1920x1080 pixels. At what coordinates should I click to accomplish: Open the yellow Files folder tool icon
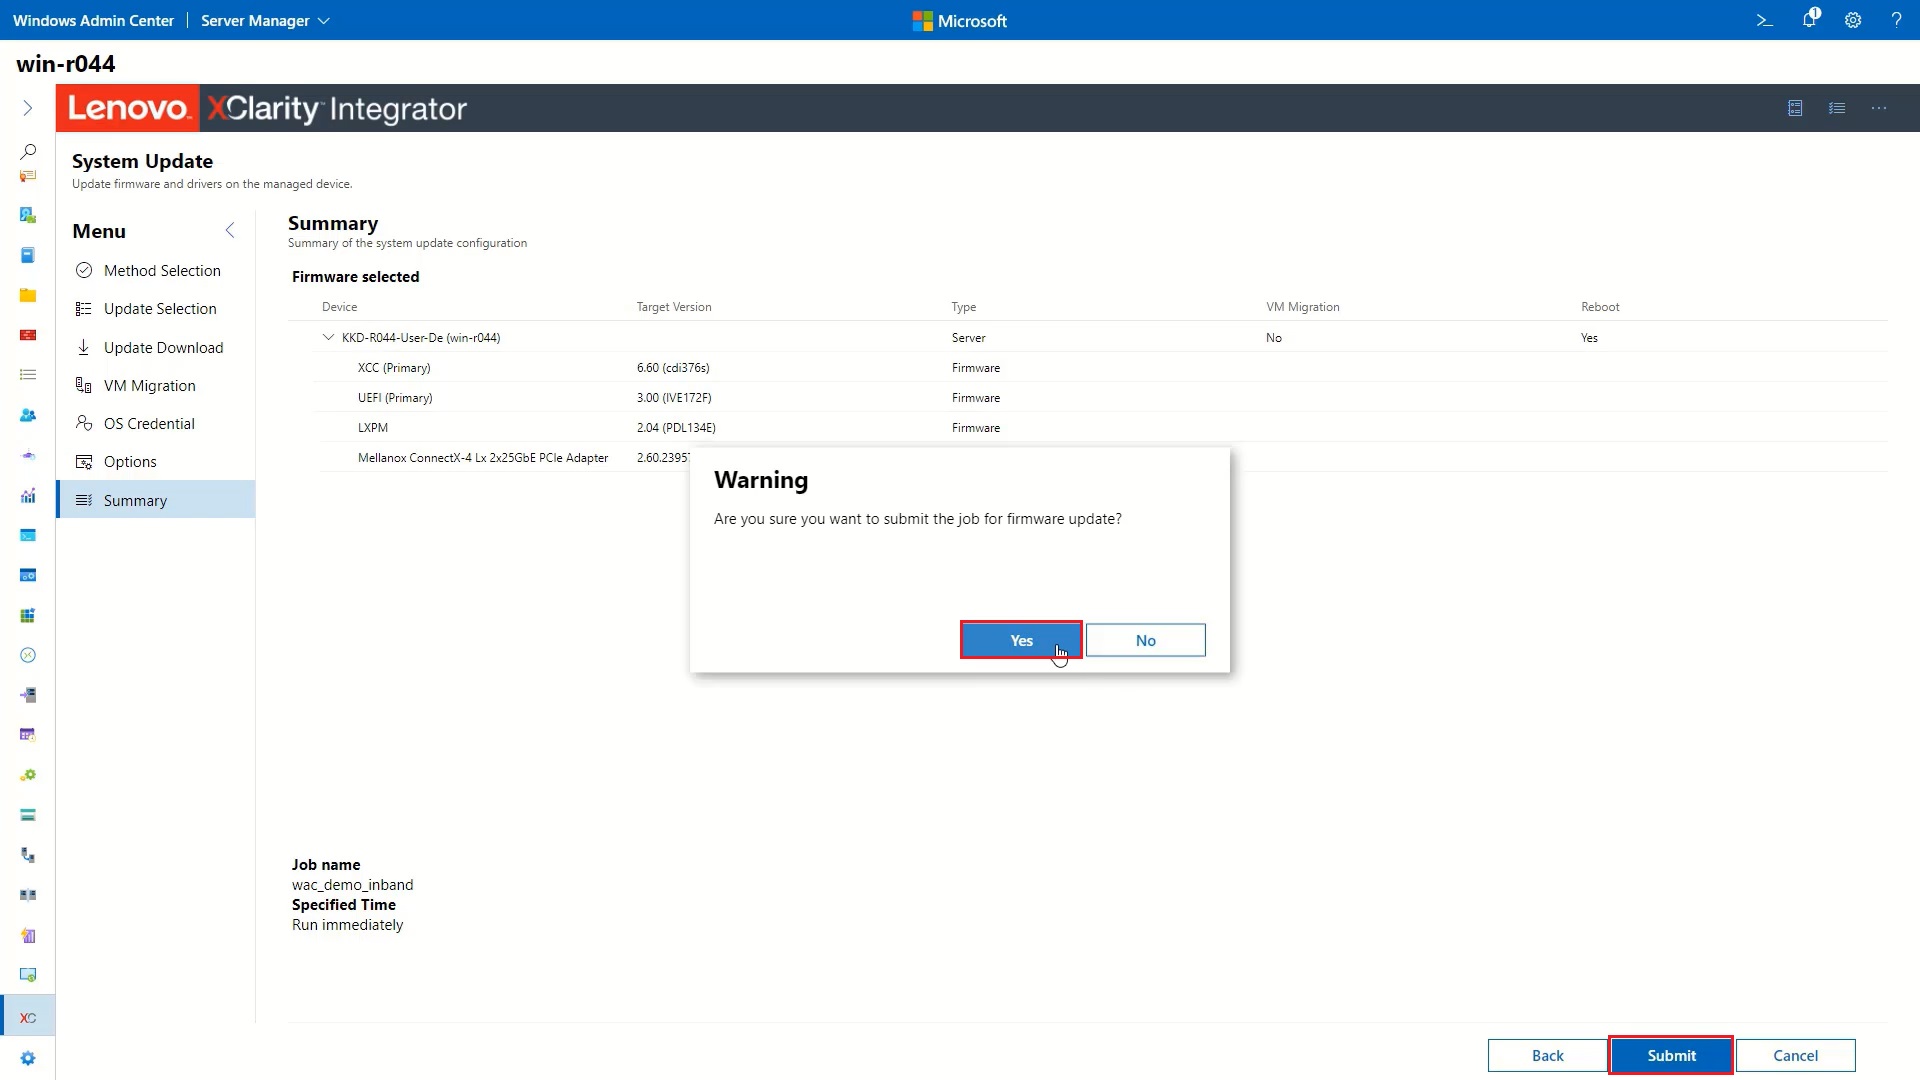[x=28, y=295]
